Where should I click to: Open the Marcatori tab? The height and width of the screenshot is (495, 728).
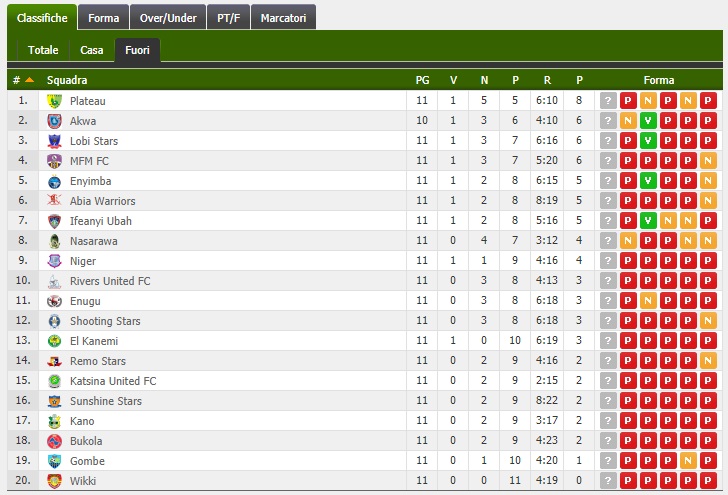click(x=283, y=18)
